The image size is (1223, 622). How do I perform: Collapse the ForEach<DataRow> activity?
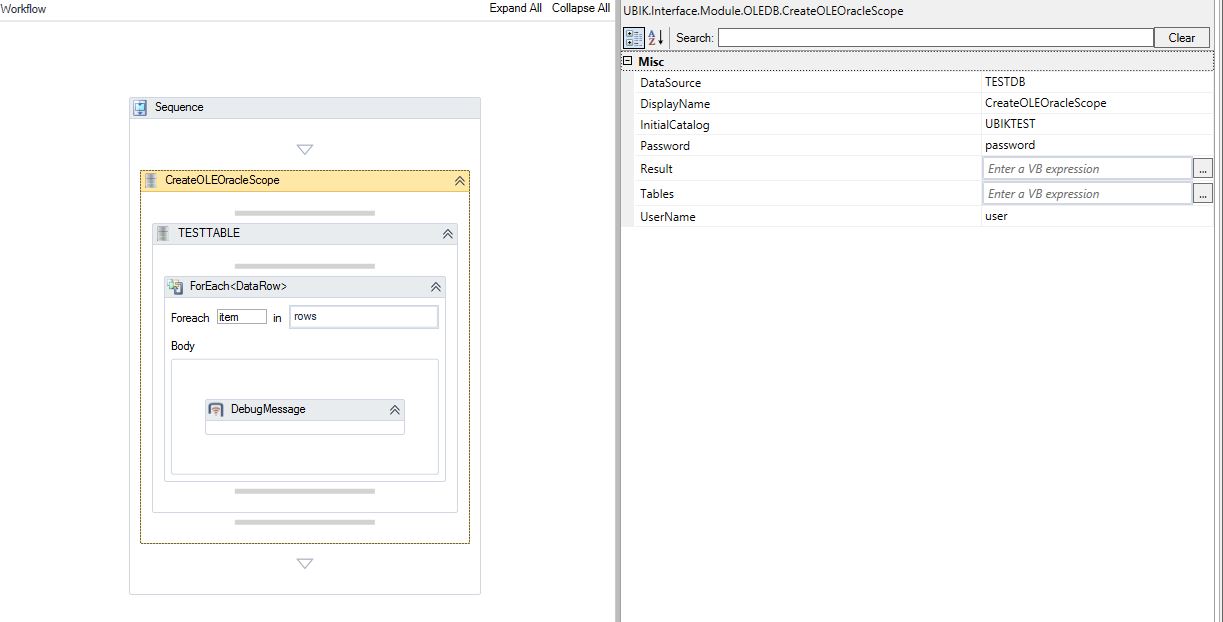[x=436, y=287]
